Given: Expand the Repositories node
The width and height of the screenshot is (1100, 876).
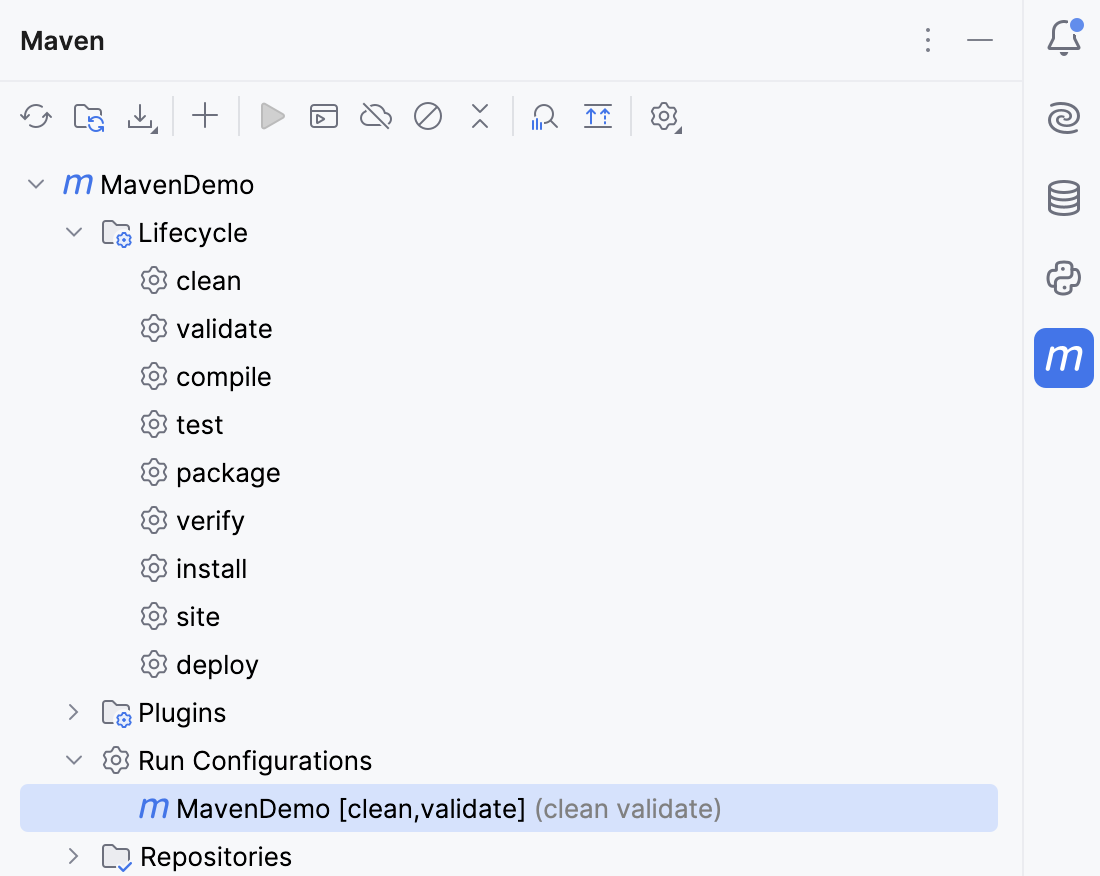Looking at the screenshot, I should 73,857.
